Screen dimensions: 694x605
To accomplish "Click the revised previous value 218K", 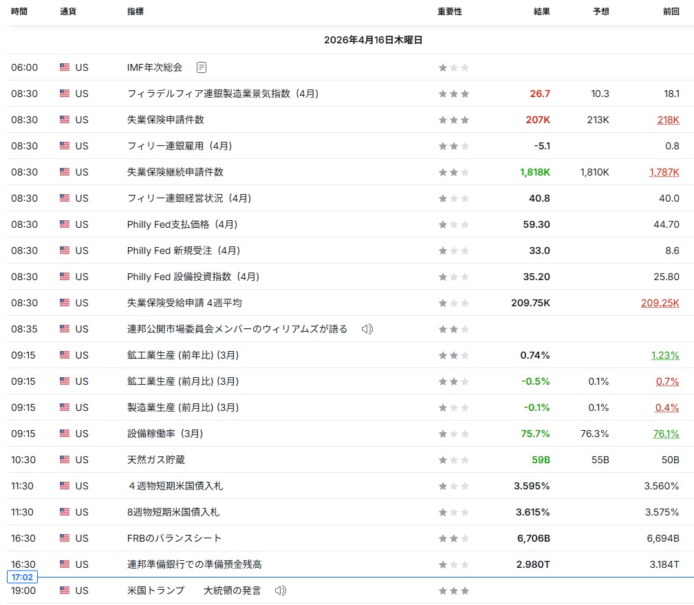I will (668, 120).
